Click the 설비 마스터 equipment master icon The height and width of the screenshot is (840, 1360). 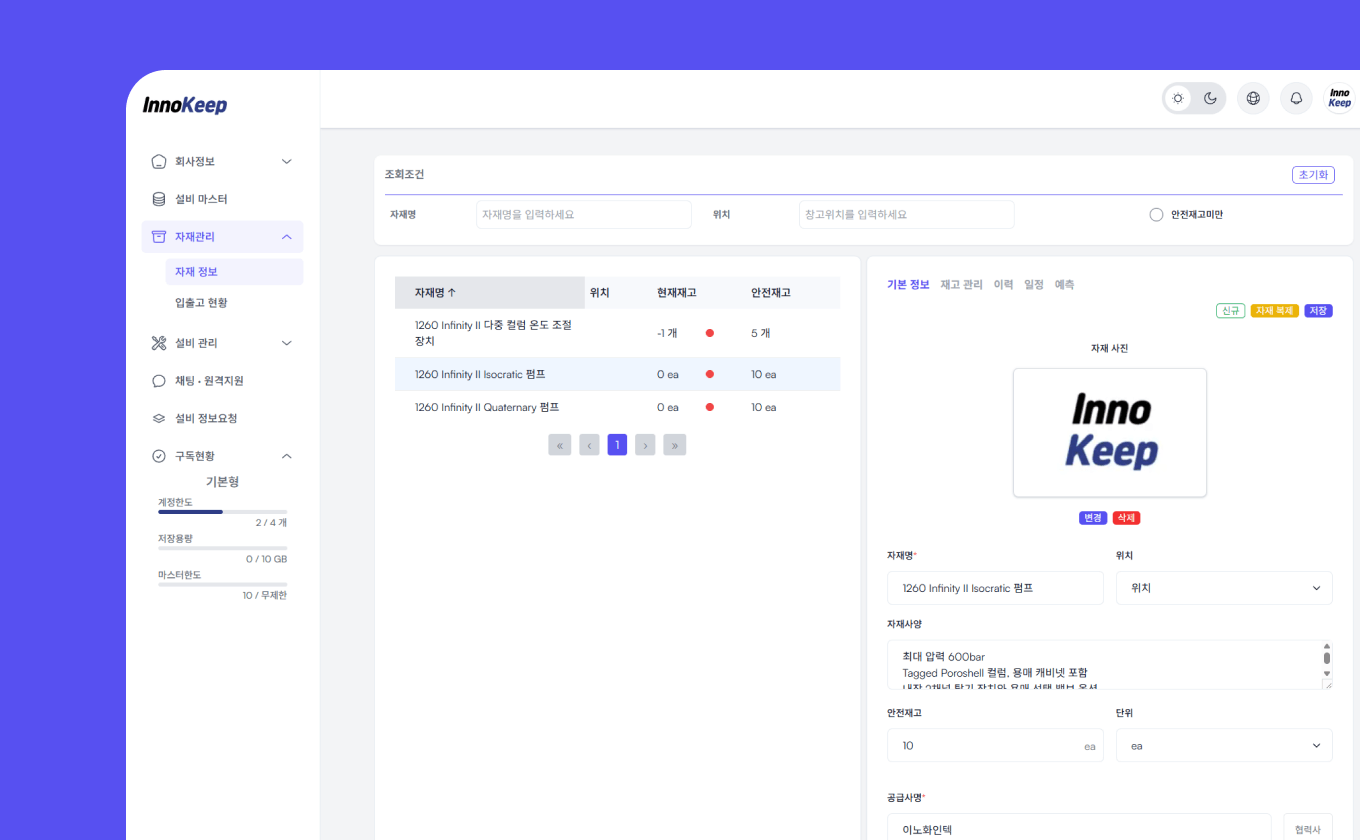click(159, 198)
